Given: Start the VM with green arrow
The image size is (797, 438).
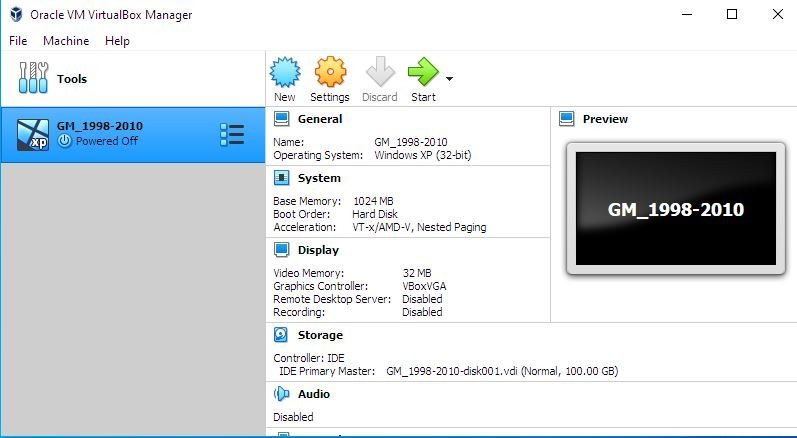Looking at the screenshot, I should (423, 72).
